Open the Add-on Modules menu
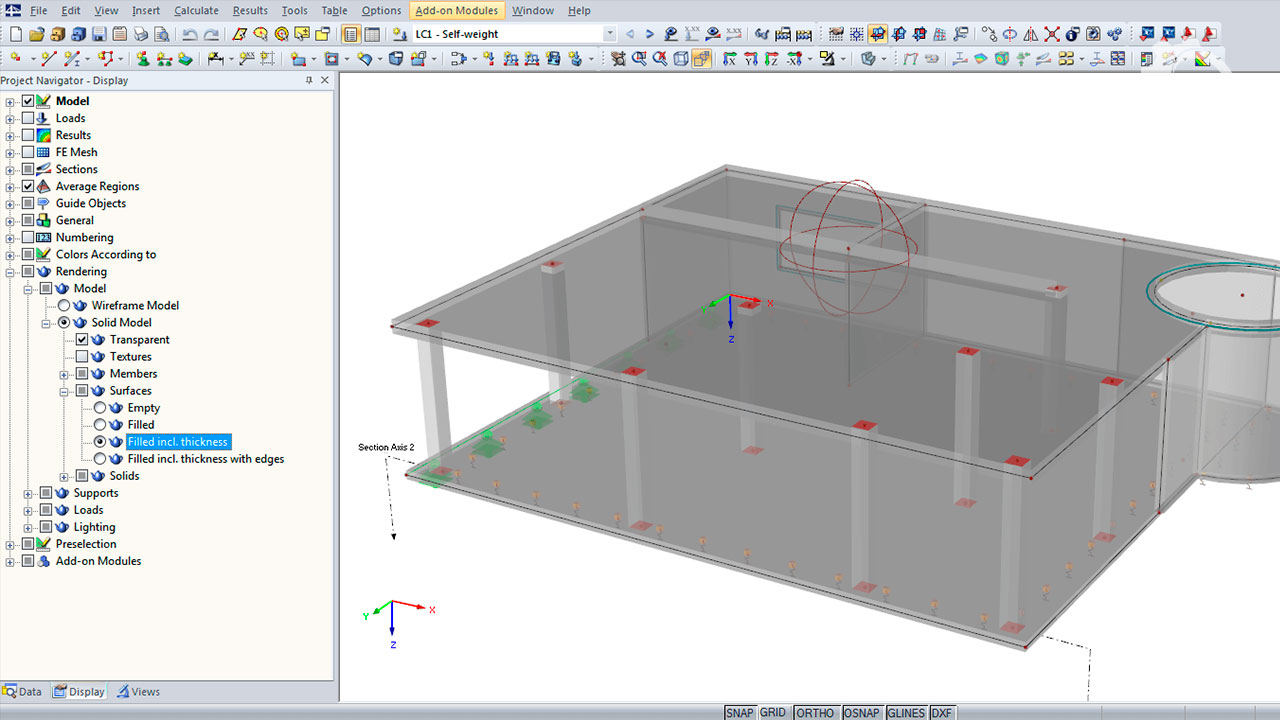 (x=455, y=10)
